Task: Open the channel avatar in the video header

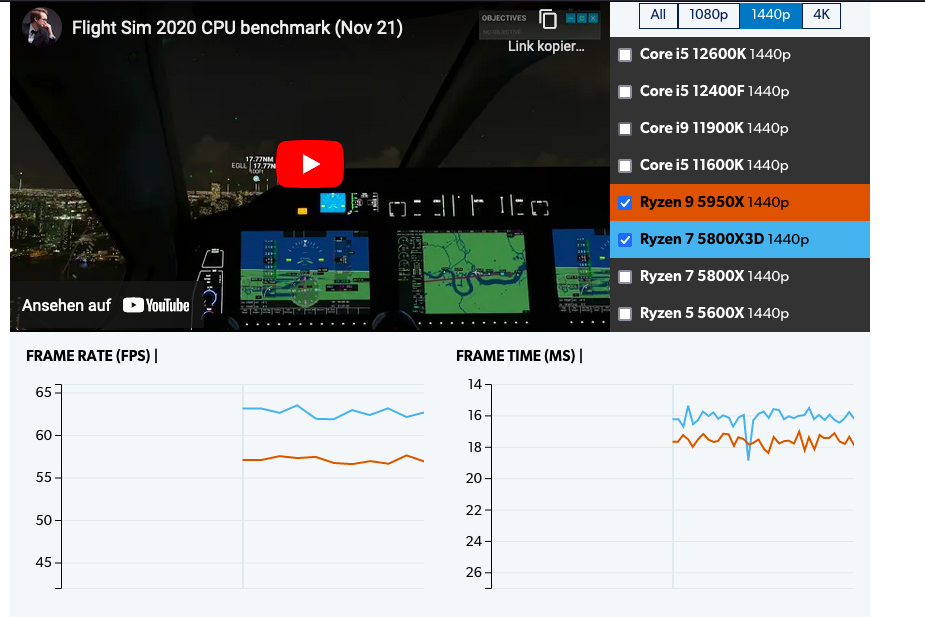Action: coord(42,27)
